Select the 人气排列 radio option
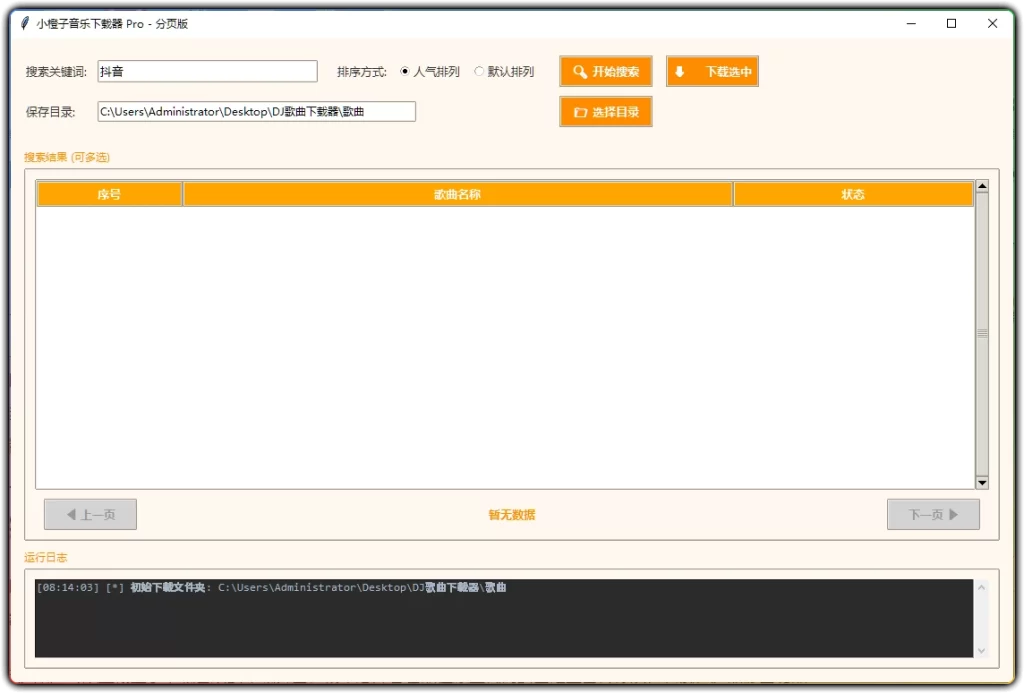This screenshot has width=1024, height=693. click(405, 71)
